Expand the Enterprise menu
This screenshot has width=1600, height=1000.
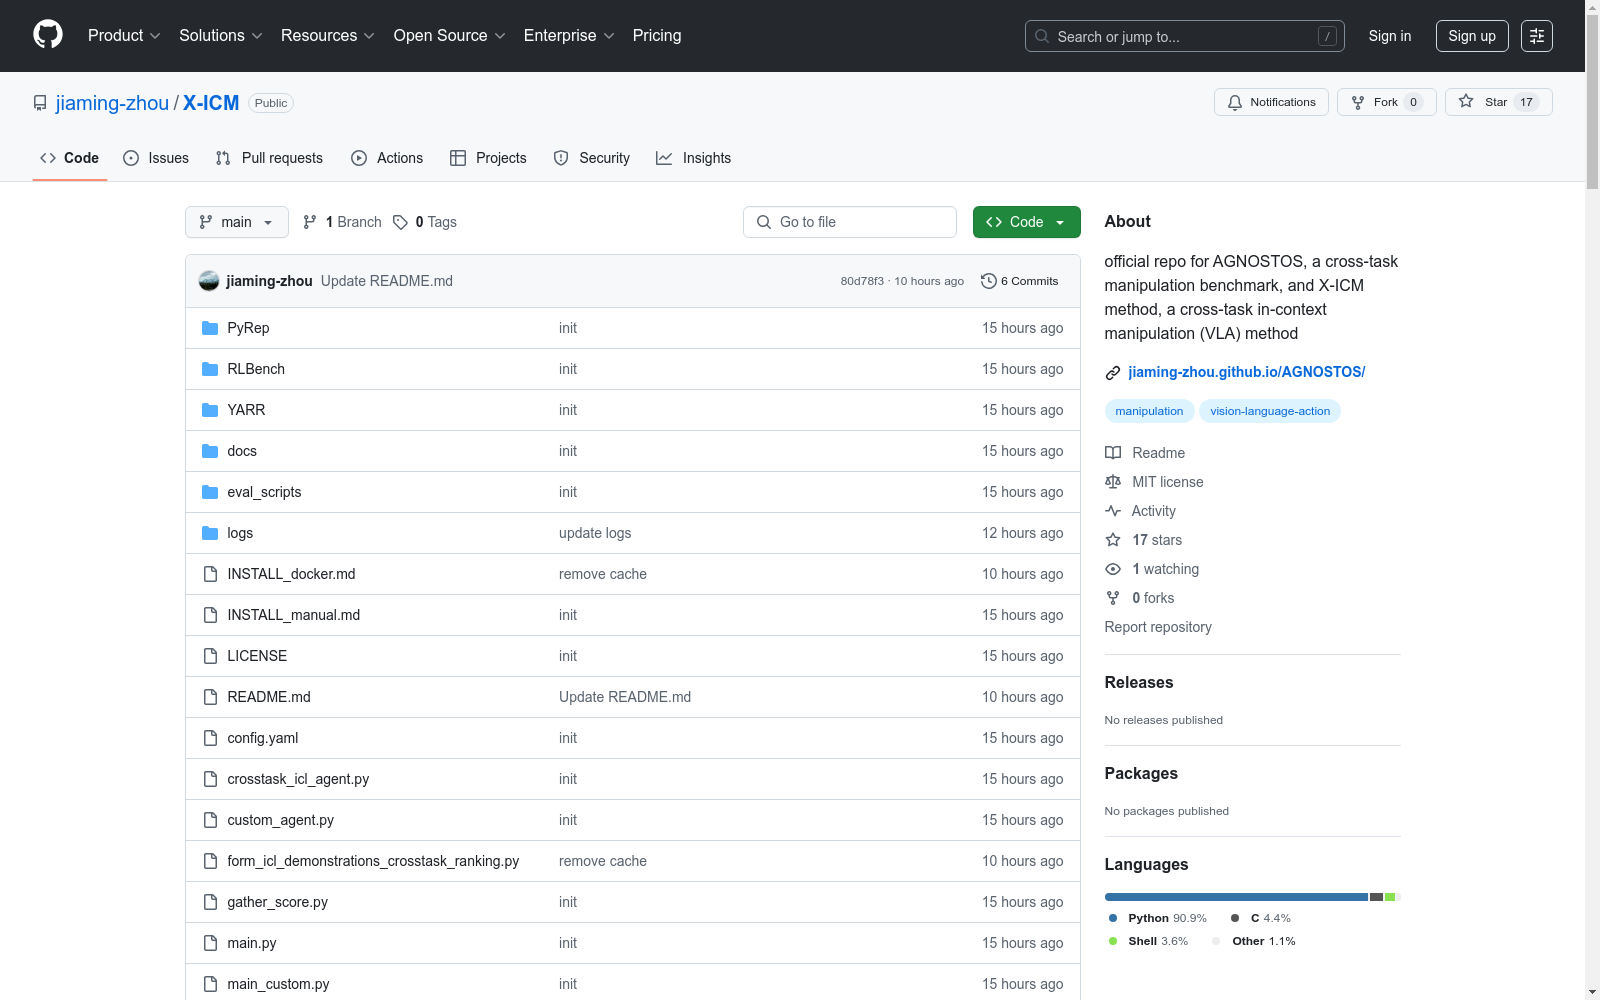[569, 36]
